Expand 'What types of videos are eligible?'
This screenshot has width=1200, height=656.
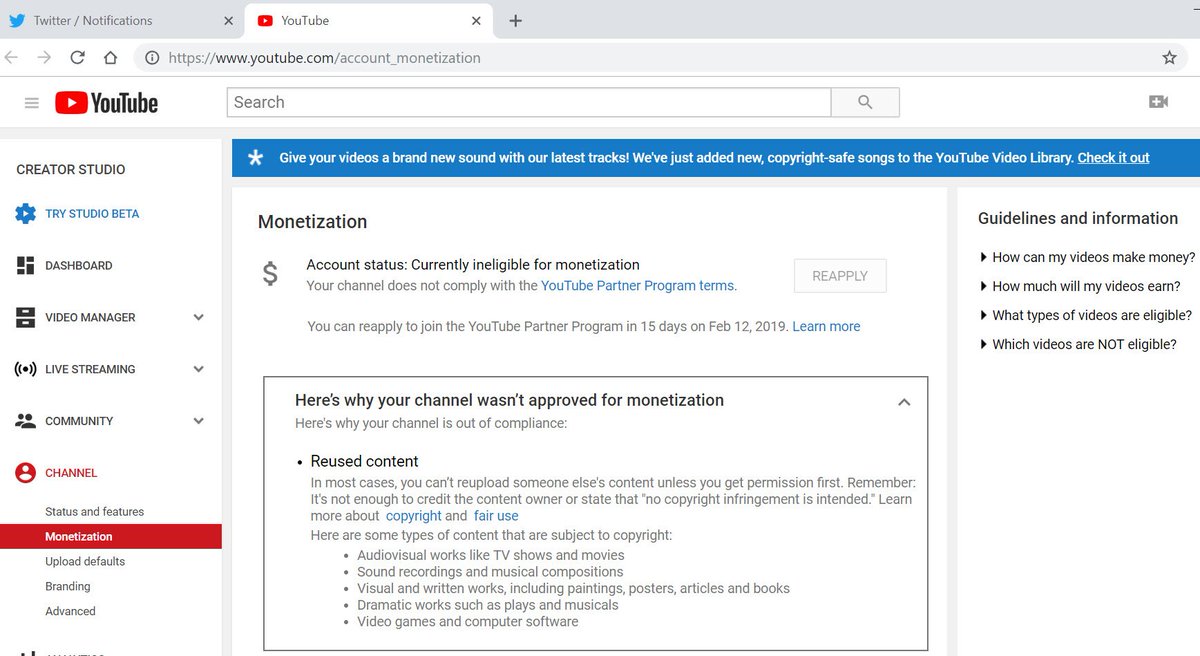click(x=1085, y=315)
